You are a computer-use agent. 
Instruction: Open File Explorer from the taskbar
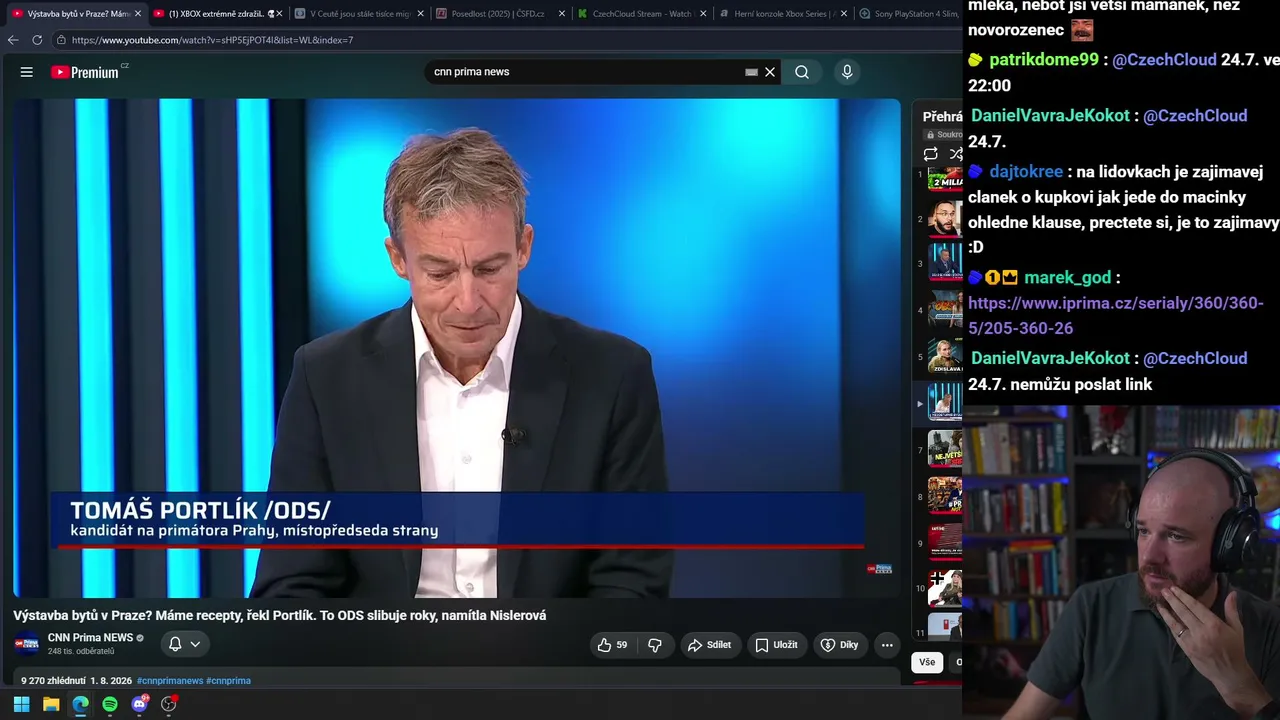point(51,704)
